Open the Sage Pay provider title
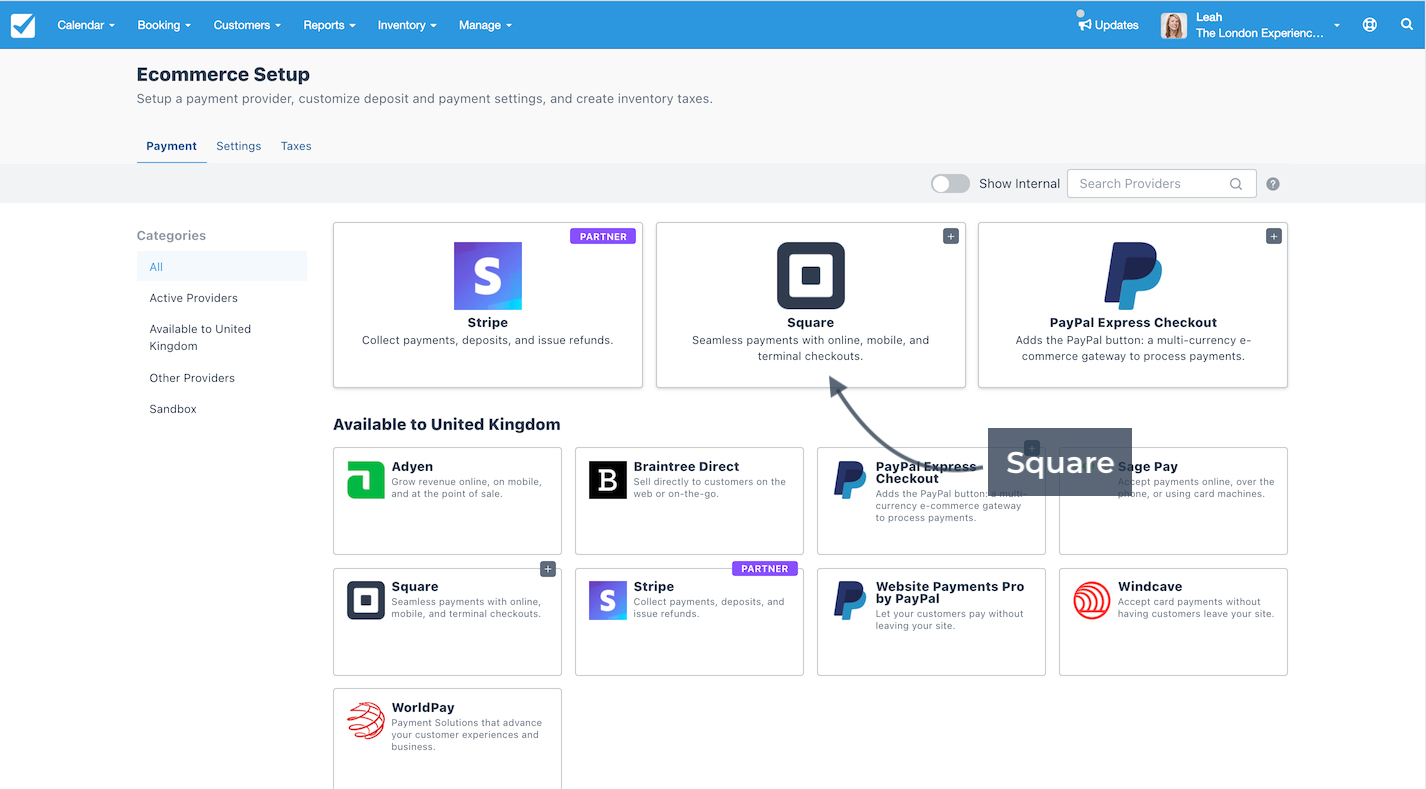The height and width of the screenshot is (789, 1426). point(1148,467)
